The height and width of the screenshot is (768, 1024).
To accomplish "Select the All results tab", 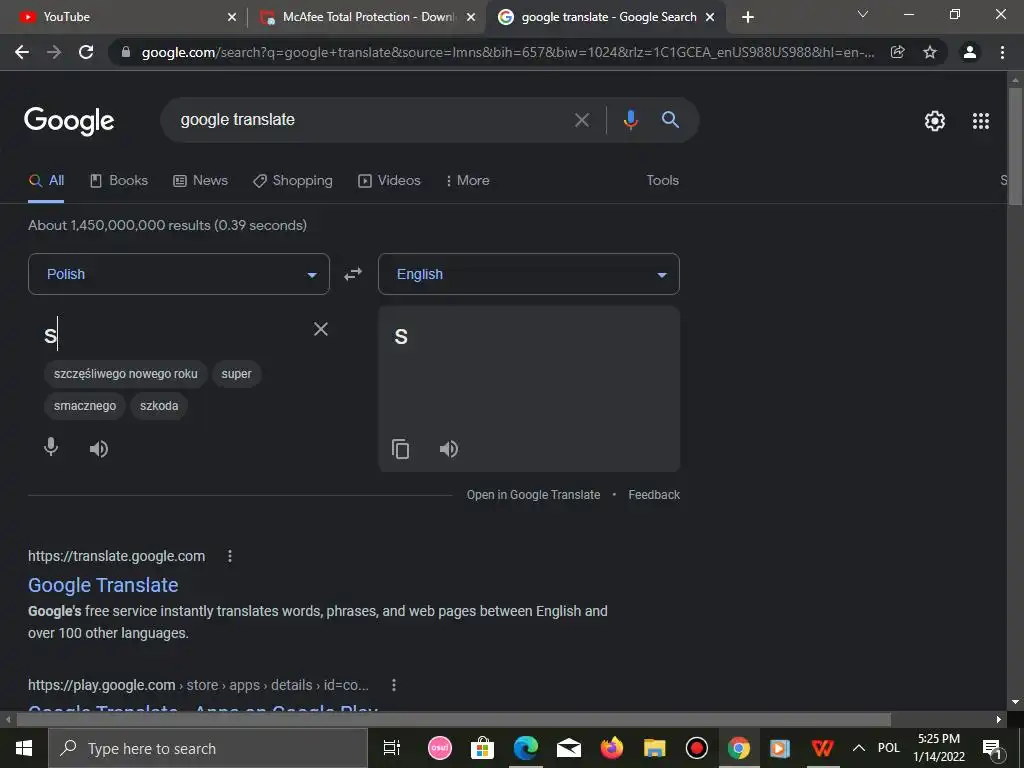I will tap(46, 181).
